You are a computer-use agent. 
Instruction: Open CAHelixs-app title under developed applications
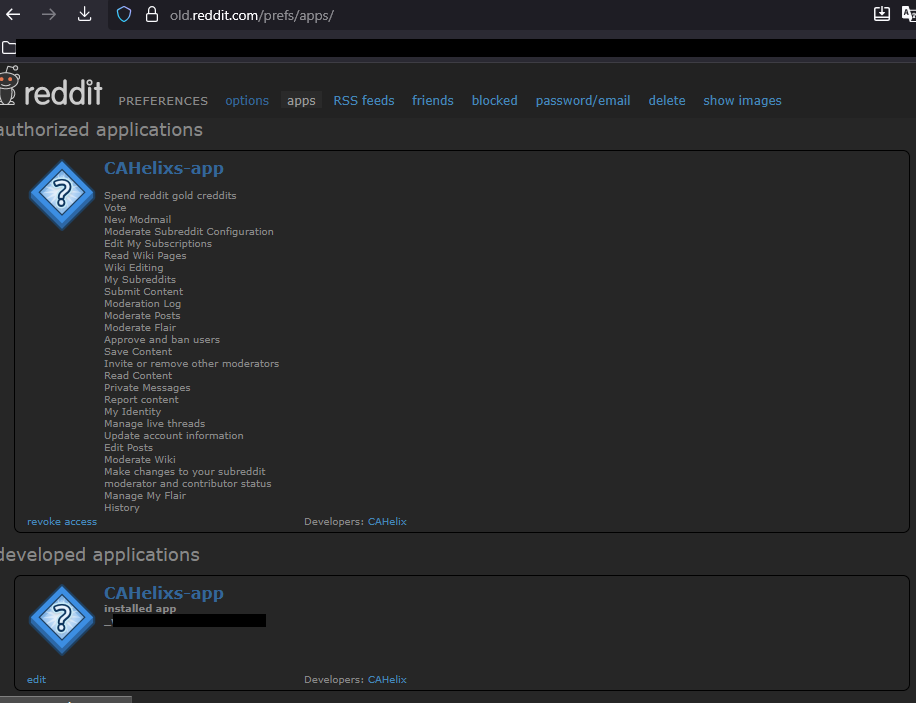[164, 593]
